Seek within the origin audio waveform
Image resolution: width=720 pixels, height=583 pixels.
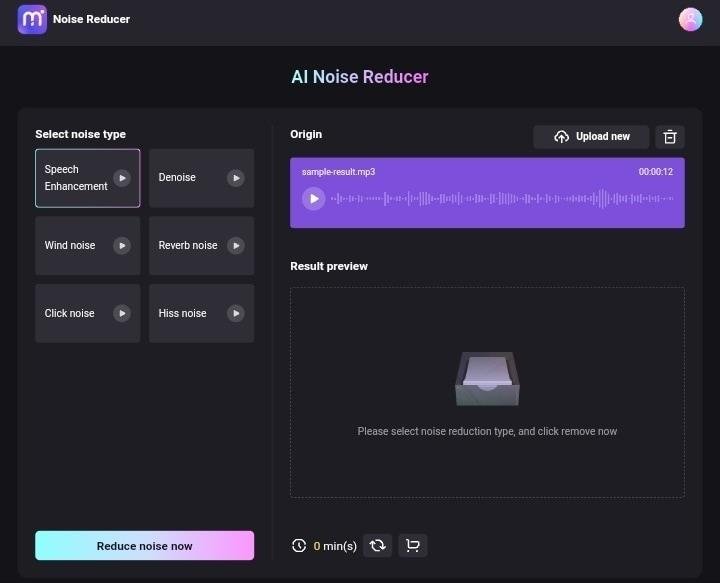click(x=502, y=199)
